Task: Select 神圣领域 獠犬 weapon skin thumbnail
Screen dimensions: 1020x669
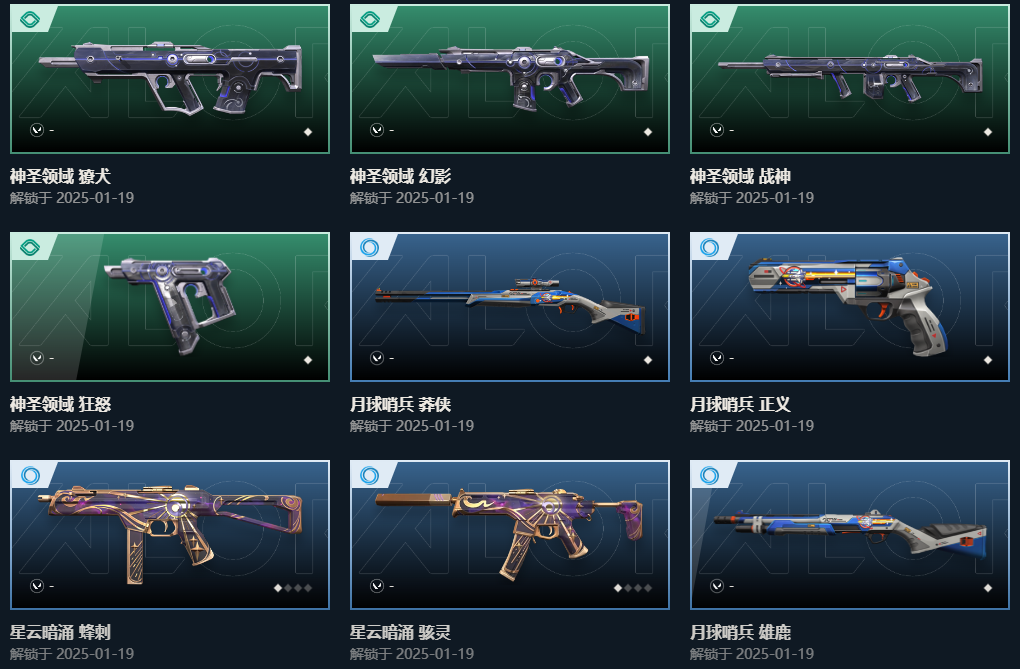Action: click(x=170, y=79)
